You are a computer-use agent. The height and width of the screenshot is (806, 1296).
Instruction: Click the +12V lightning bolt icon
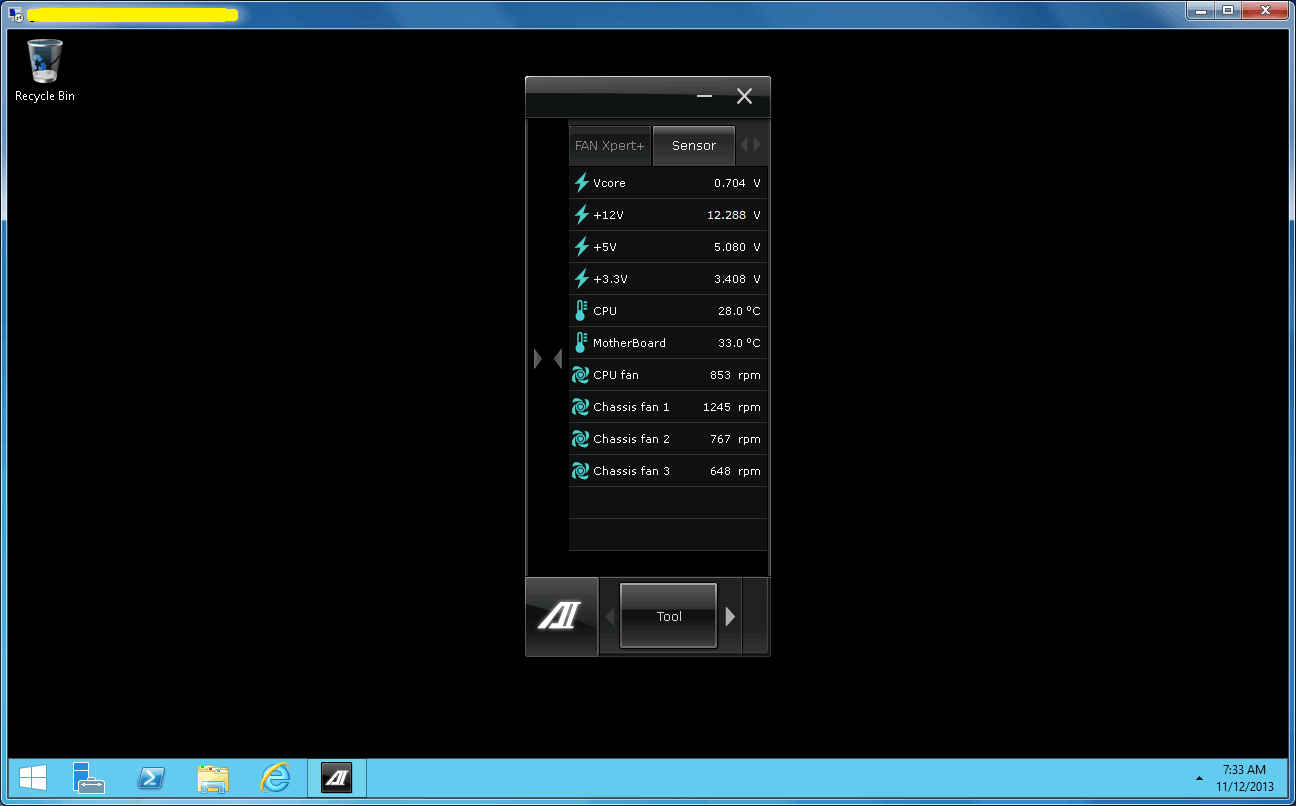point(581,215)
